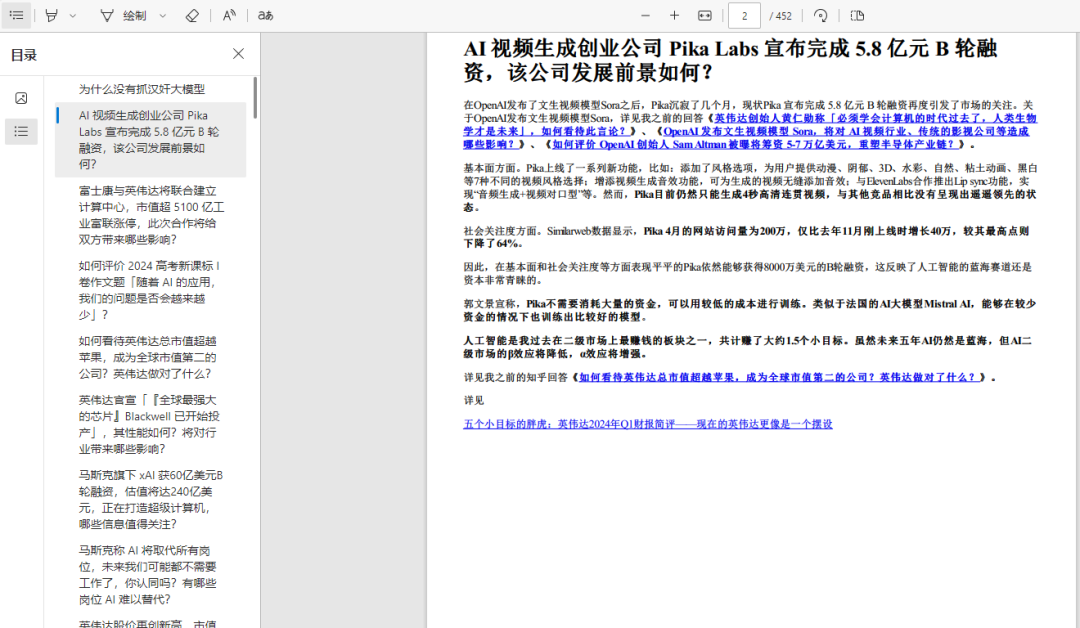Image resolution: width=1080 pixels, height=628 pixels.
Task: Open outline entry 富士康与英伟达将联合建立计算中心
Action: (x=150, y=215)
